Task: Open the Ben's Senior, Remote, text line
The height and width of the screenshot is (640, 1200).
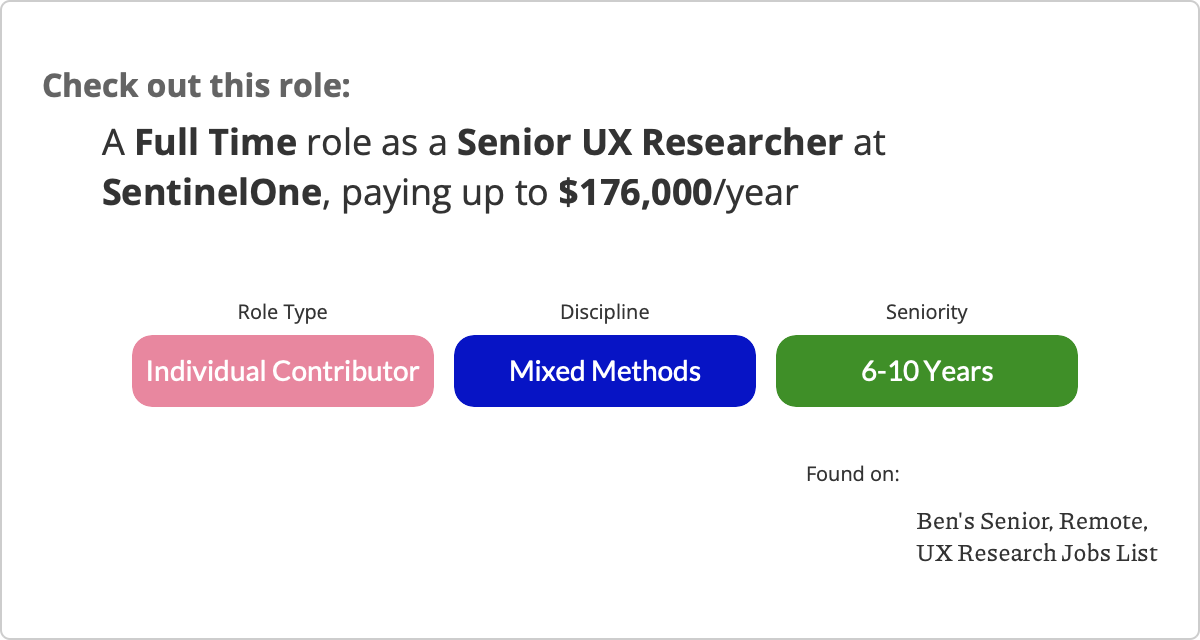Action: pos(1032,522)
